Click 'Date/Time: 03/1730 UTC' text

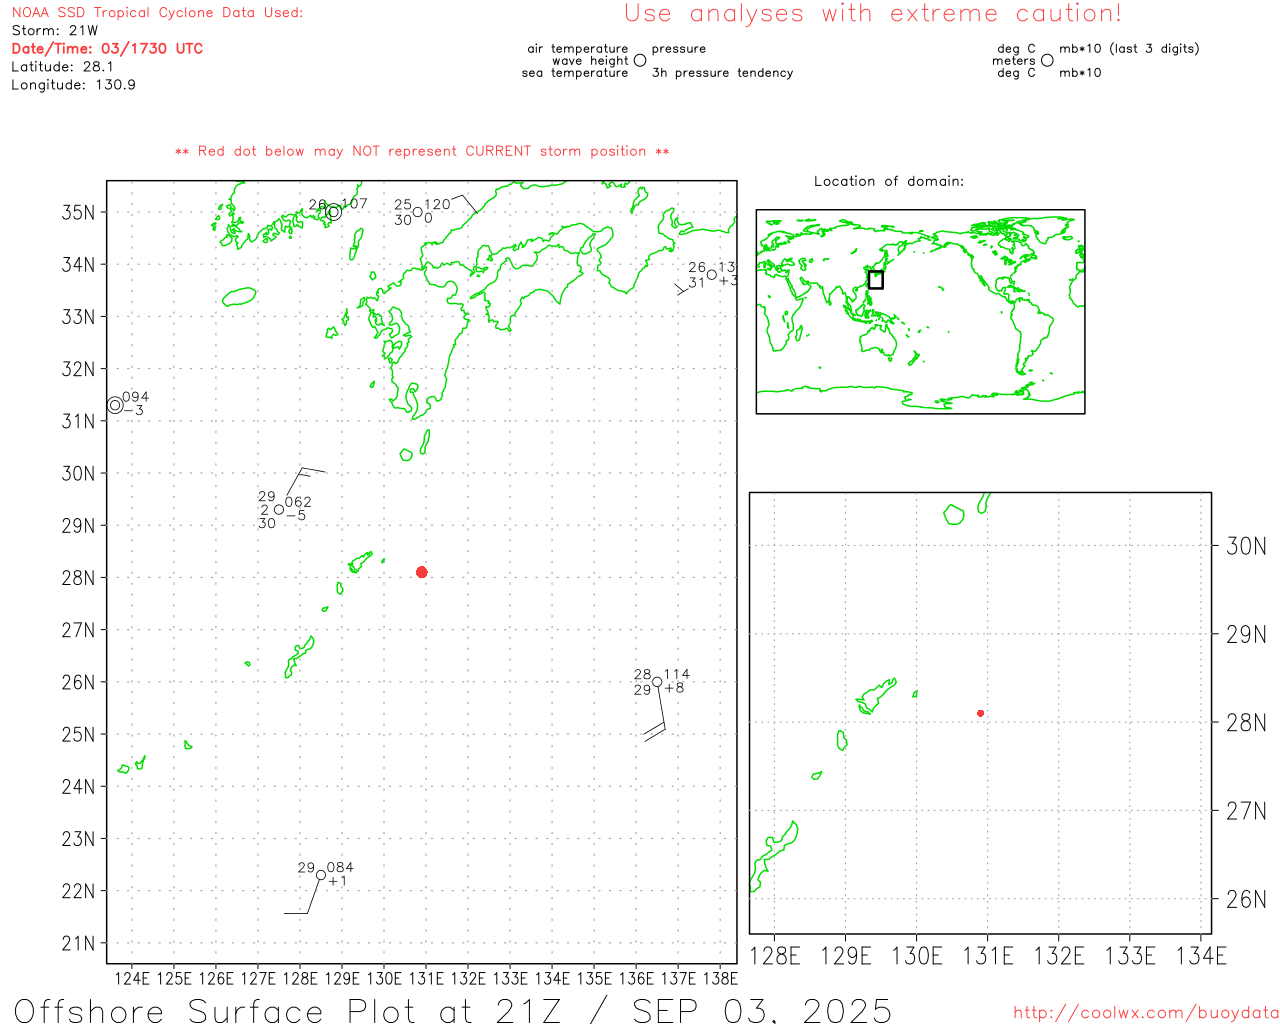click(107, 49)
